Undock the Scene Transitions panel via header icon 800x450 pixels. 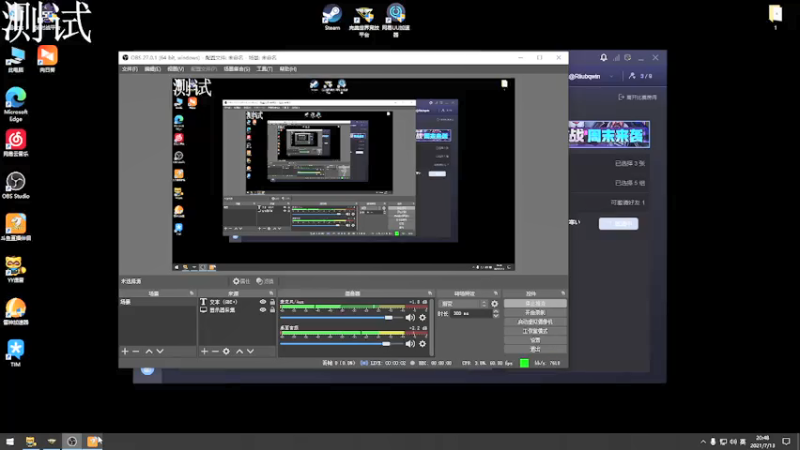(495, 293)
